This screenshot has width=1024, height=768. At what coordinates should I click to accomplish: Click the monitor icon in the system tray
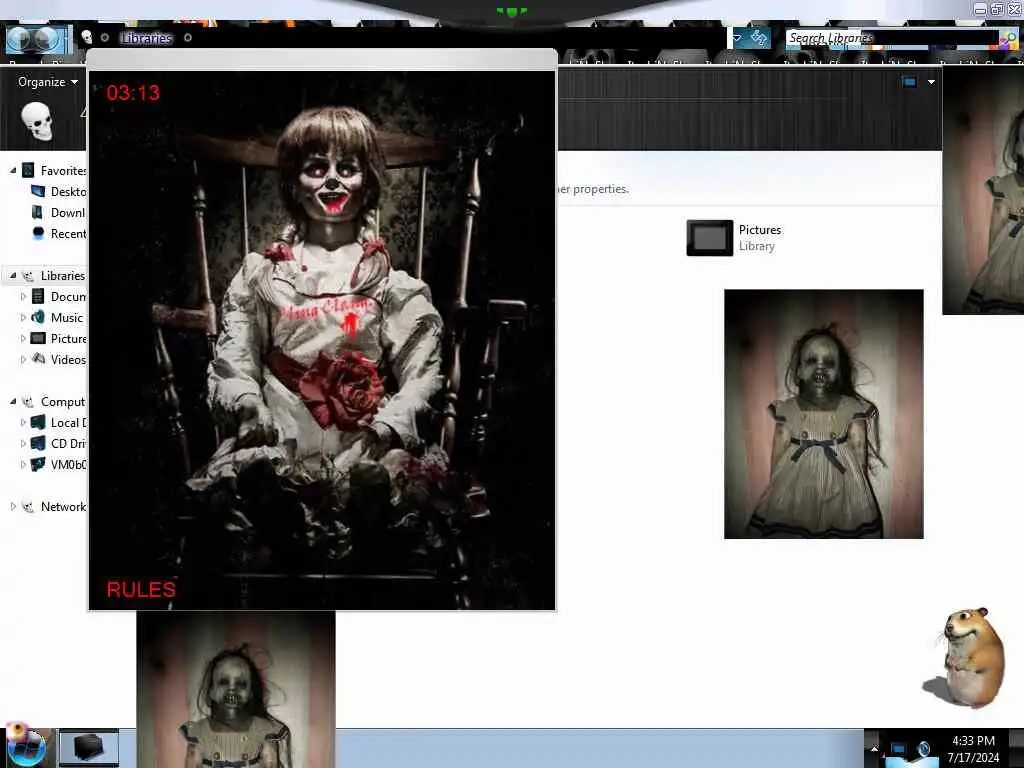(x=898, y=749)
